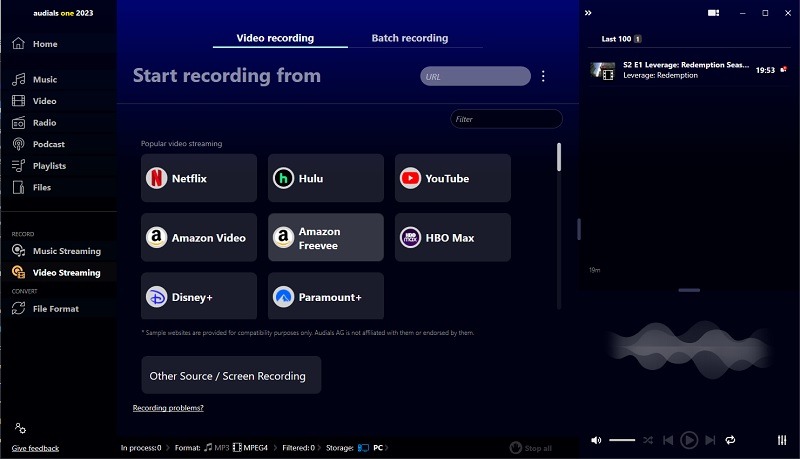The width and height of the screenshot is (800, 459).
Task: Select the Leverage: Redemption recording thumbnail
Action: (x=603, y=71)
